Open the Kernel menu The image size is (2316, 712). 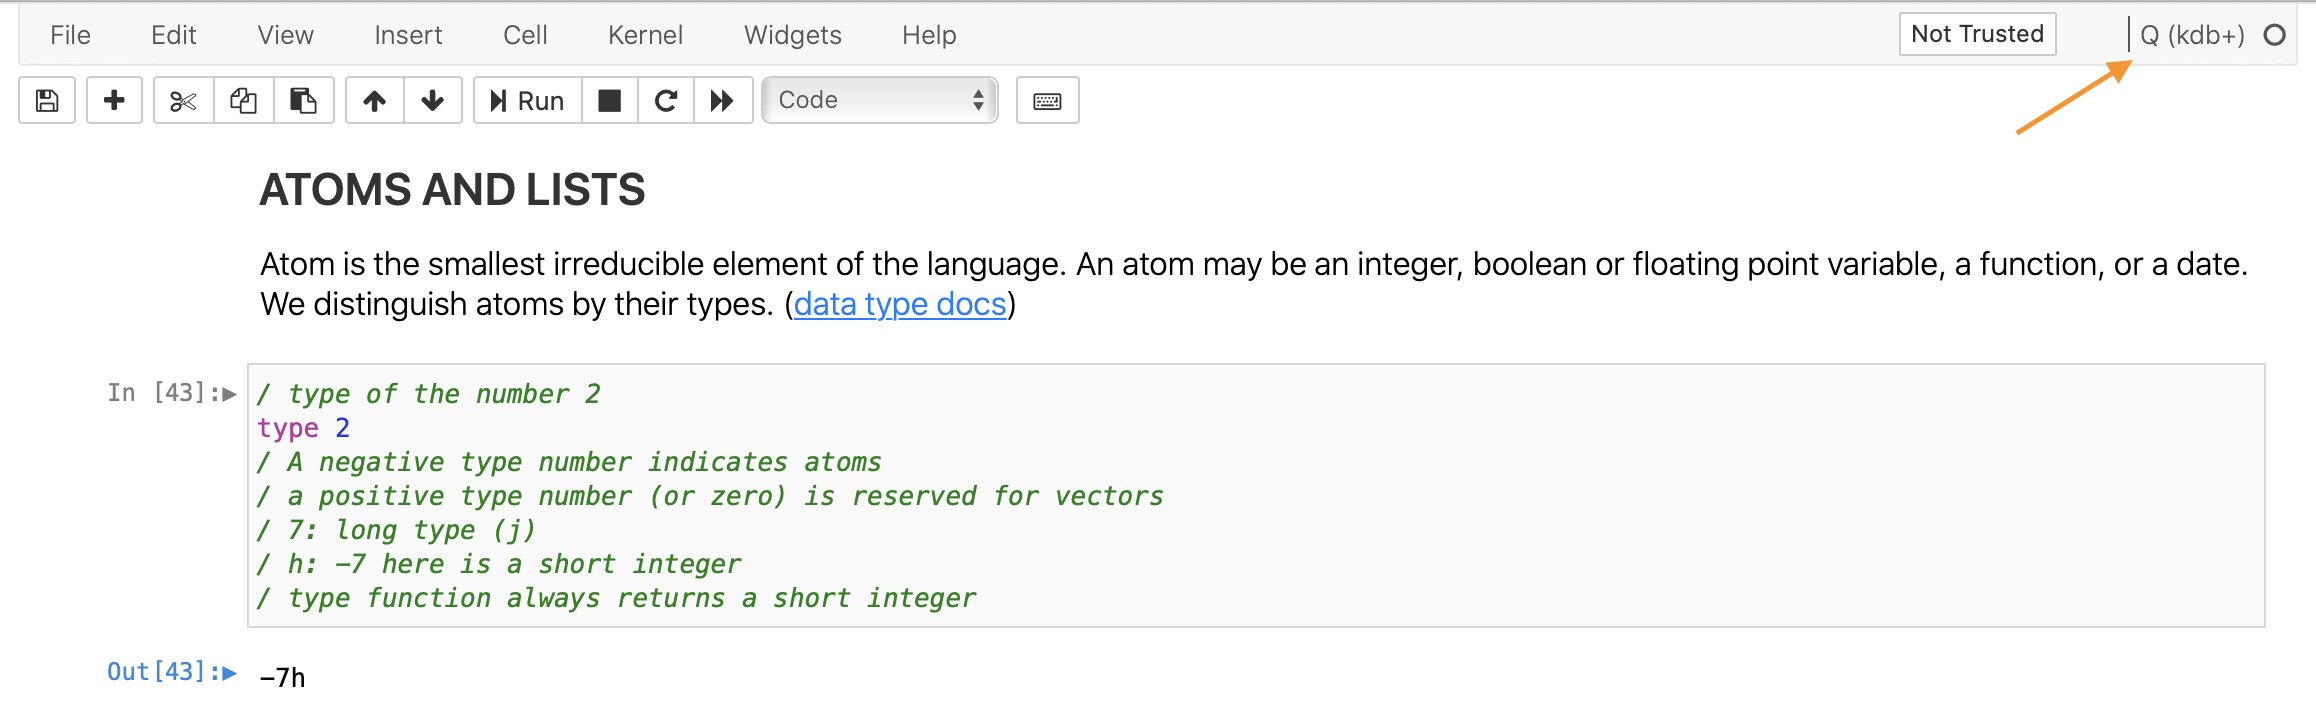(645, 36)
